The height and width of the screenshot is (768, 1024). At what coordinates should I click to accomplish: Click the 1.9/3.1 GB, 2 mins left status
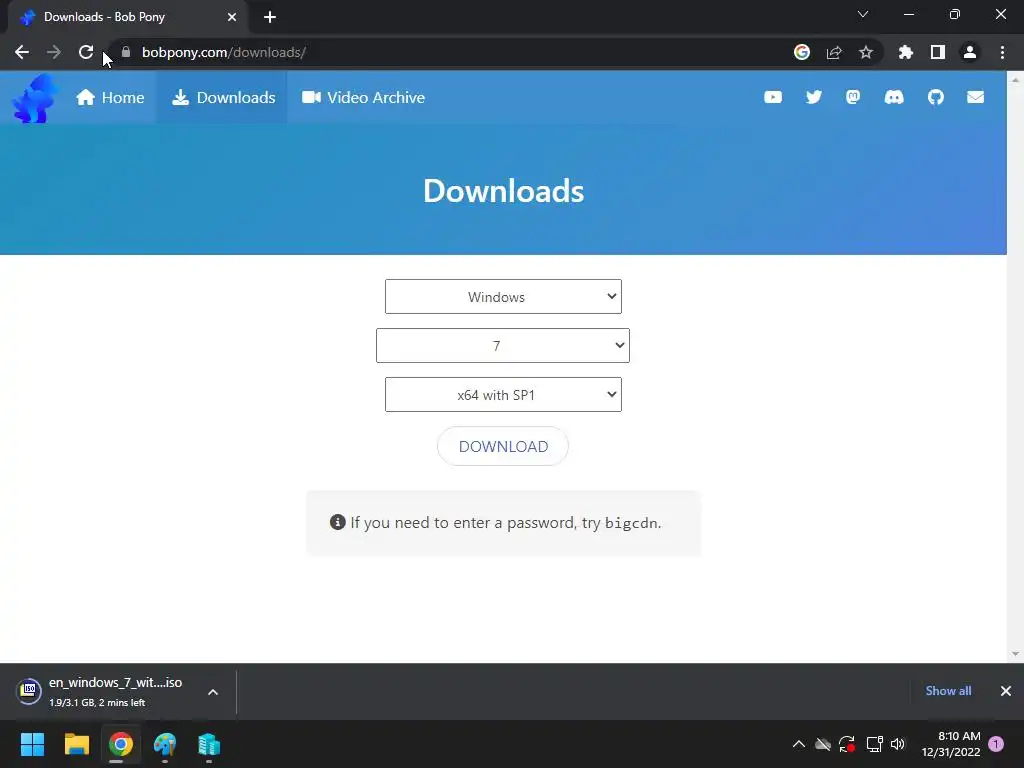click(x=97, y=703)
